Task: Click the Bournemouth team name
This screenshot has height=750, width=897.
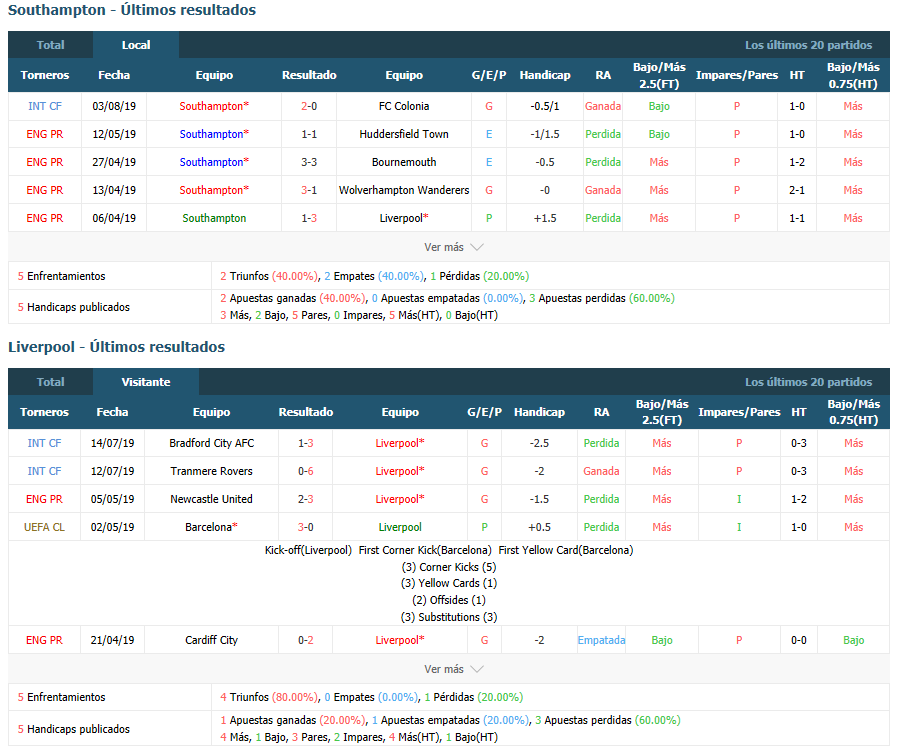Action: [x=404, y=162]
